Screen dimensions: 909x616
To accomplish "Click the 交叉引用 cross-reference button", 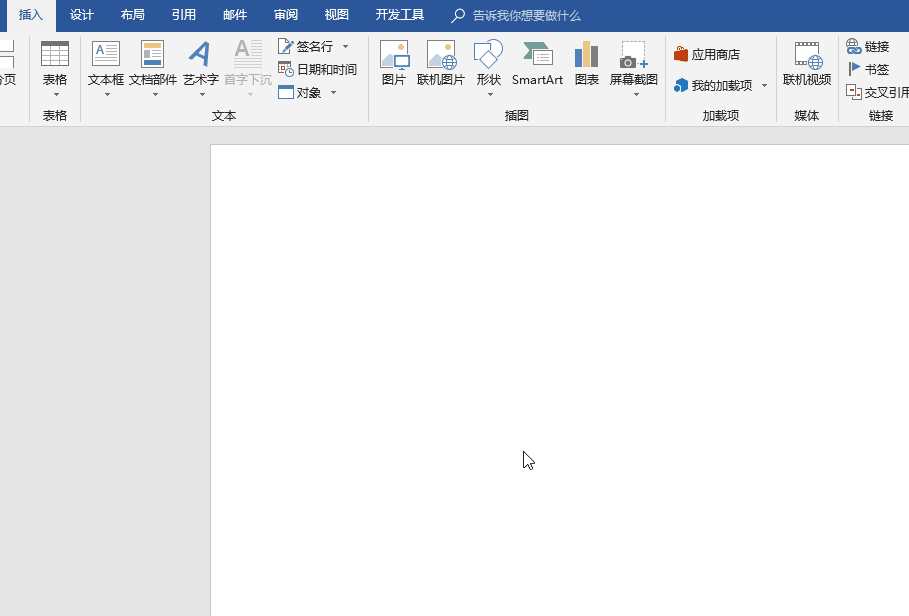I will tap(878, 92).
